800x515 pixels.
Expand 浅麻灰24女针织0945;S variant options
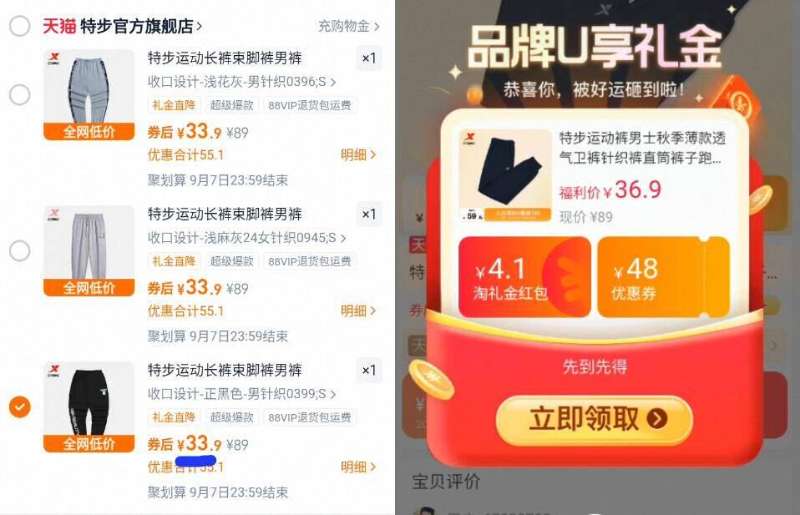point(246,238)
